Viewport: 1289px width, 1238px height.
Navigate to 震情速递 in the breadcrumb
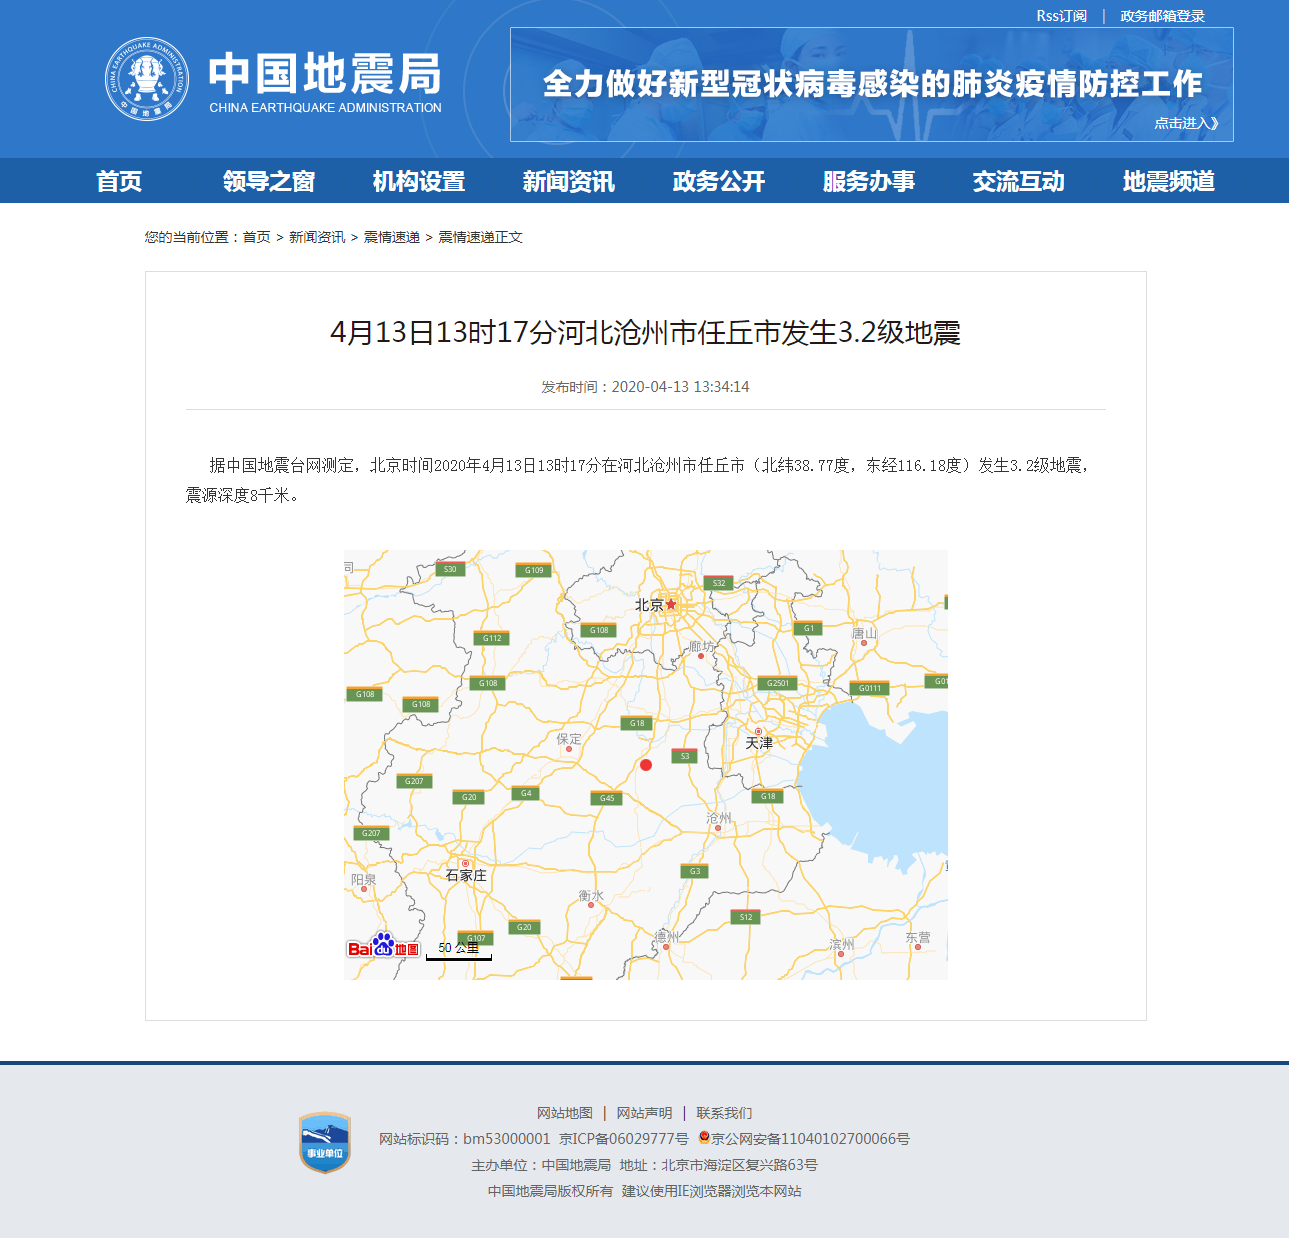click(x=391, y=237)
